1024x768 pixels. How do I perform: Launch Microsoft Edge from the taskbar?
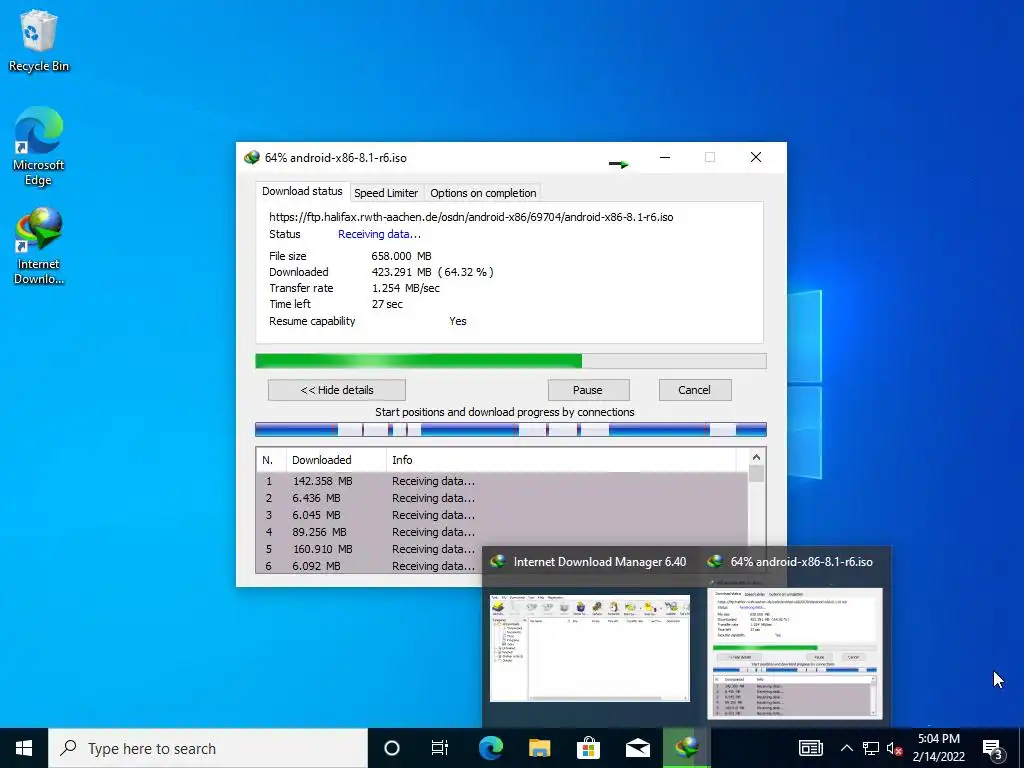point(490,748)
